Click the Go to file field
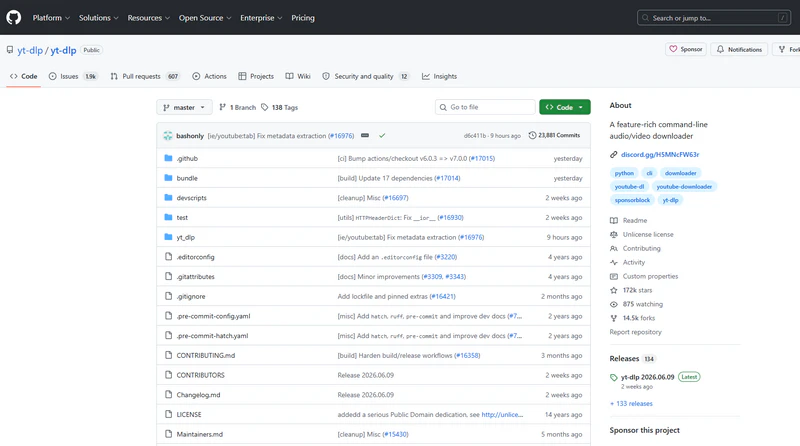Image resolution: width=800 pixels, height=446 pixels. pyautogui.click(x=485, y=107)
